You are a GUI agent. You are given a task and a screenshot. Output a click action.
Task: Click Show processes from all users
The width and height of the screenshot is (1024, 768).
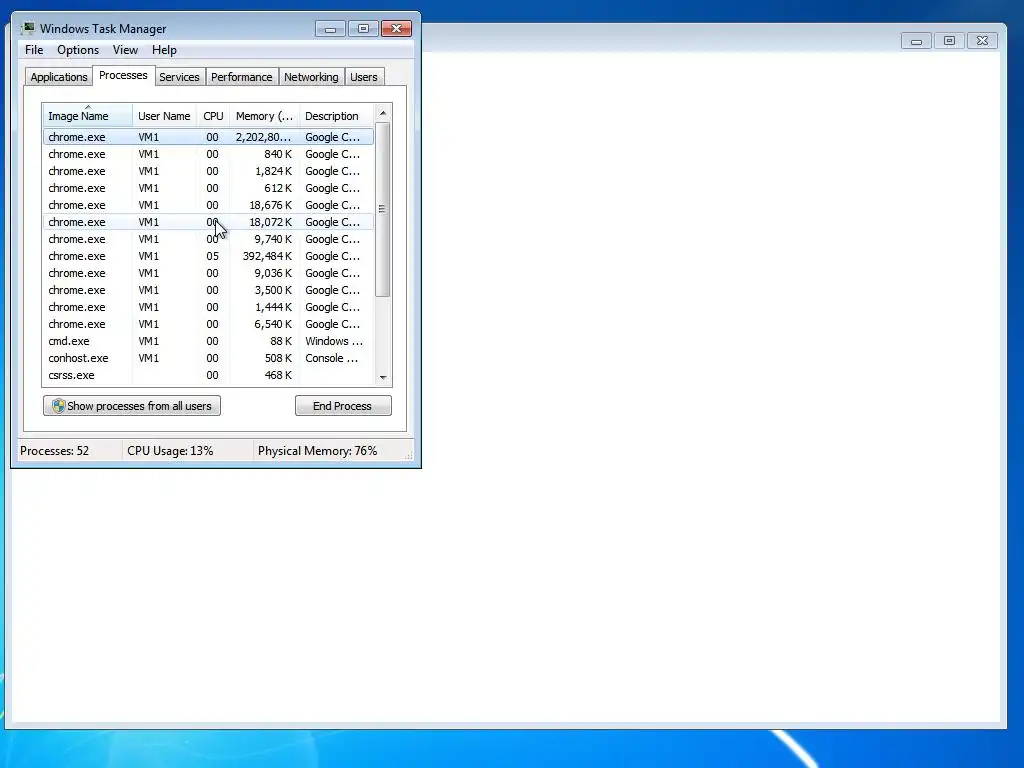[x=132, y=406]
